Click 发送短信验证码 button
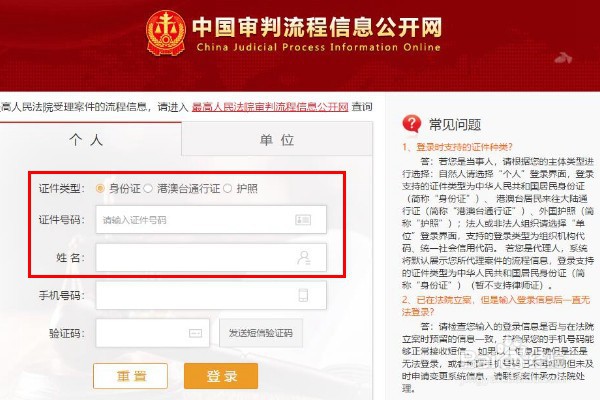600x400 pixels. (261, 333)
